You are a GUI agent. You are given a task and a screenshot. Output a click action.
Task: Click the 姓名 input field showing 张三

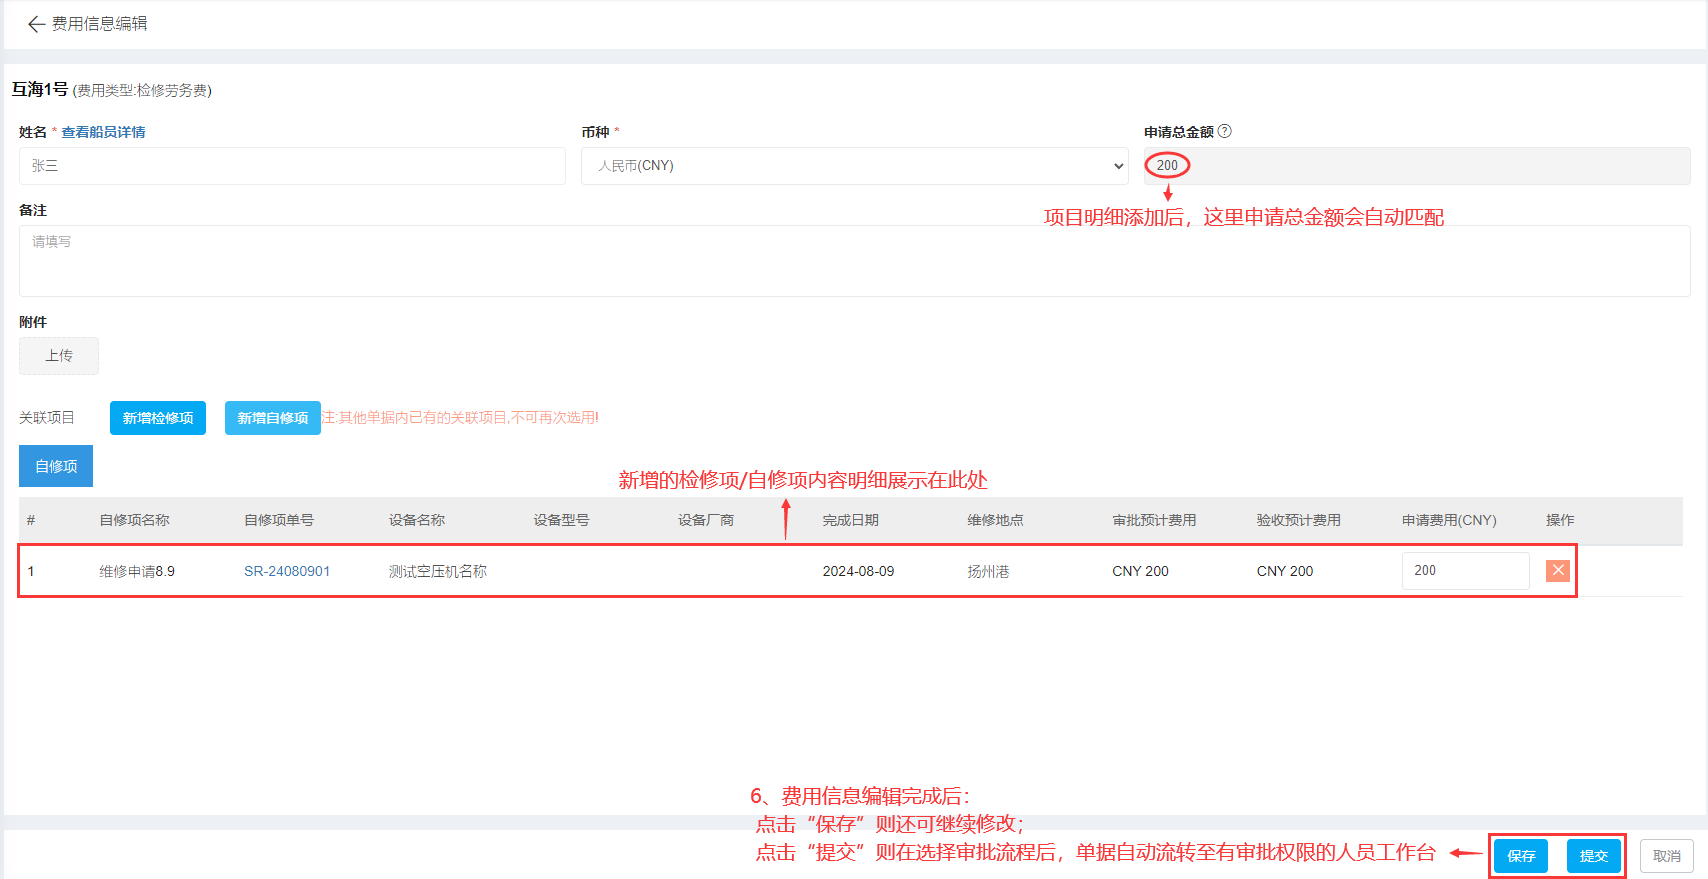[x=292, y=166]
